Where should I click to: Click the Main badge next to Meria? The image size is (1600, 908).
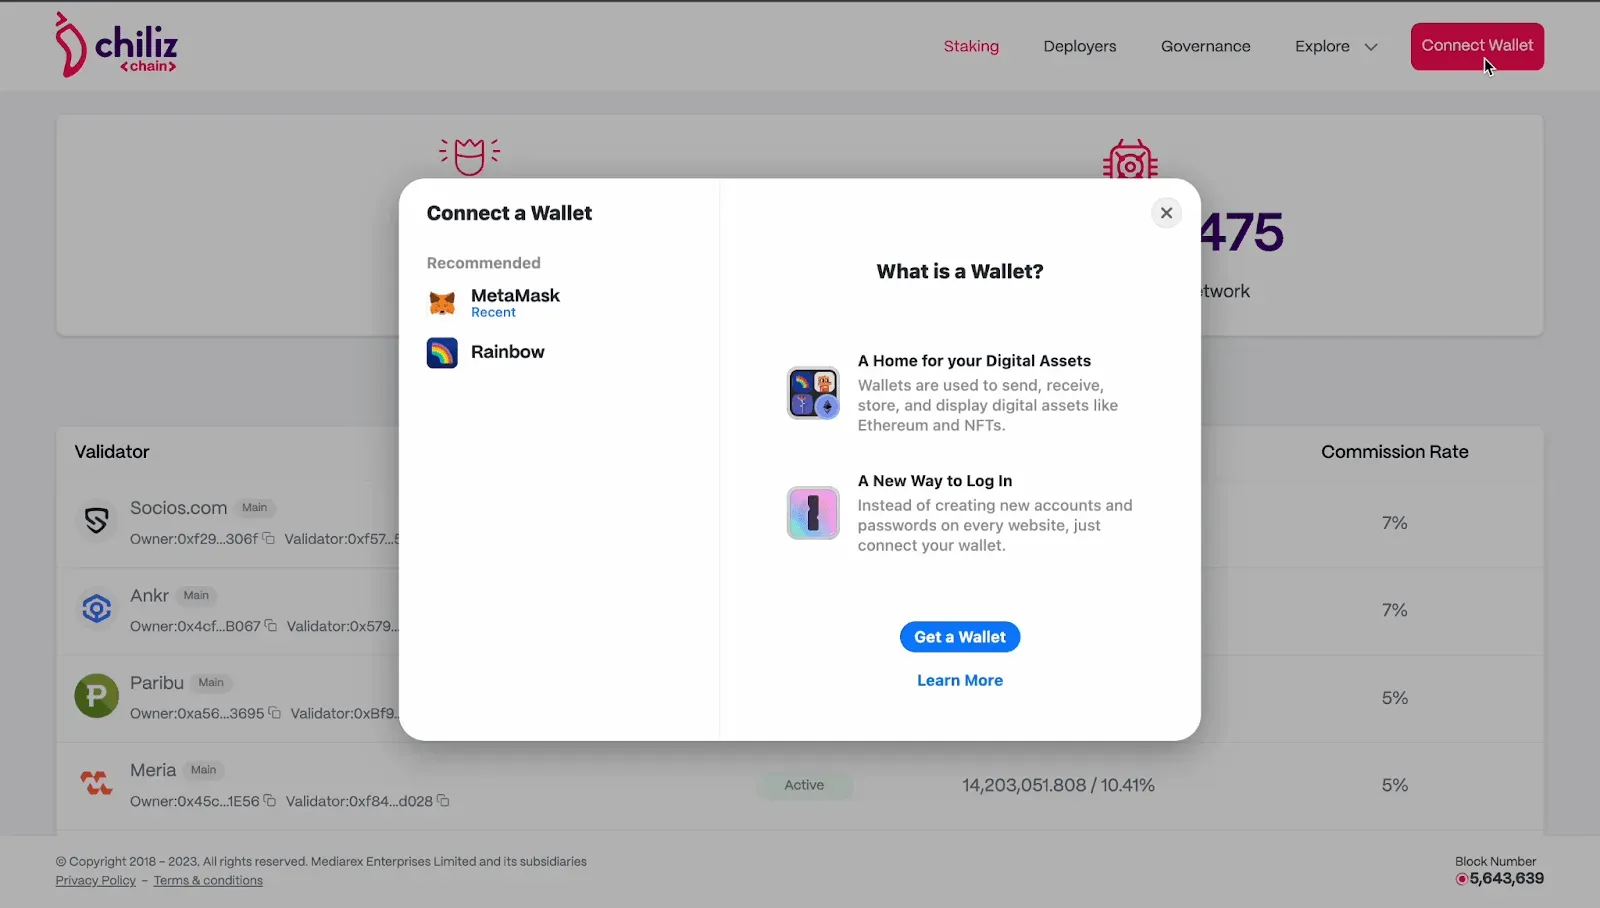coord(204,770)
